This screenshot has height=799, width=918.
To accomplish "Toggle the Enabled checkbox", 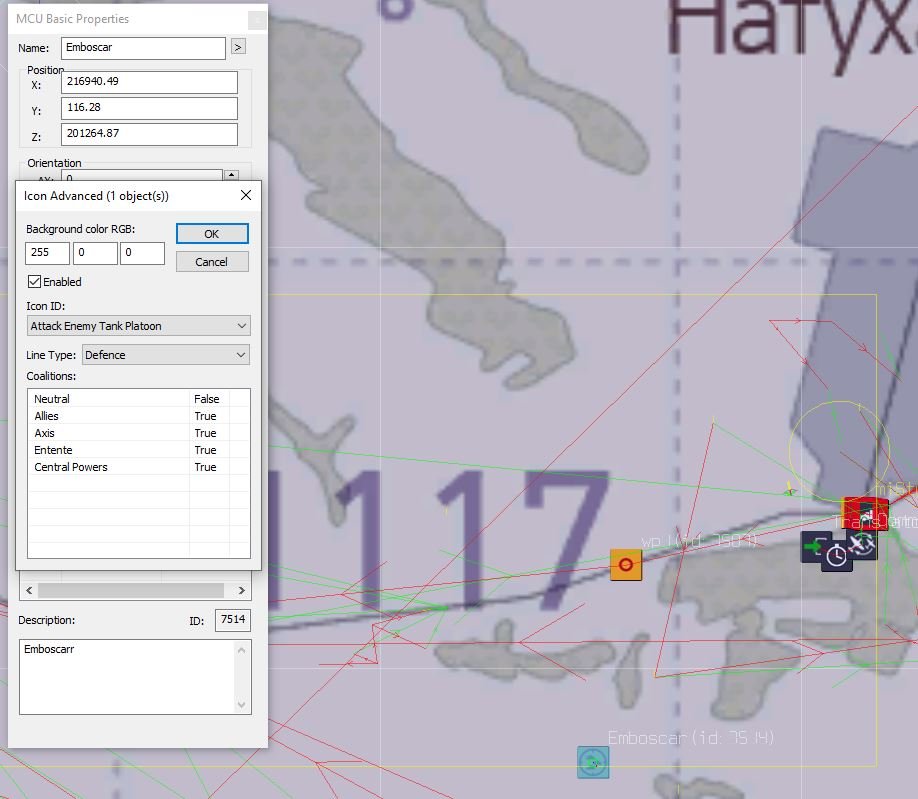I will point(35,282).
